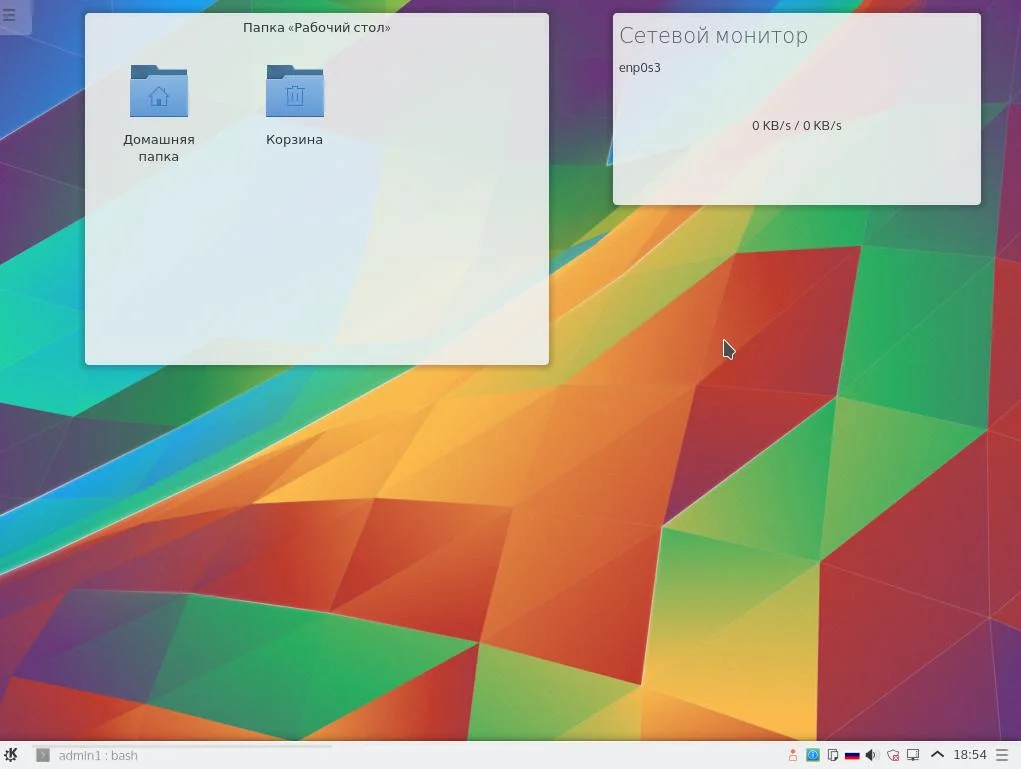The width and height of the screenshot is (1021, 769).
Task: Open the KDE application launcher
Action: 11,755
